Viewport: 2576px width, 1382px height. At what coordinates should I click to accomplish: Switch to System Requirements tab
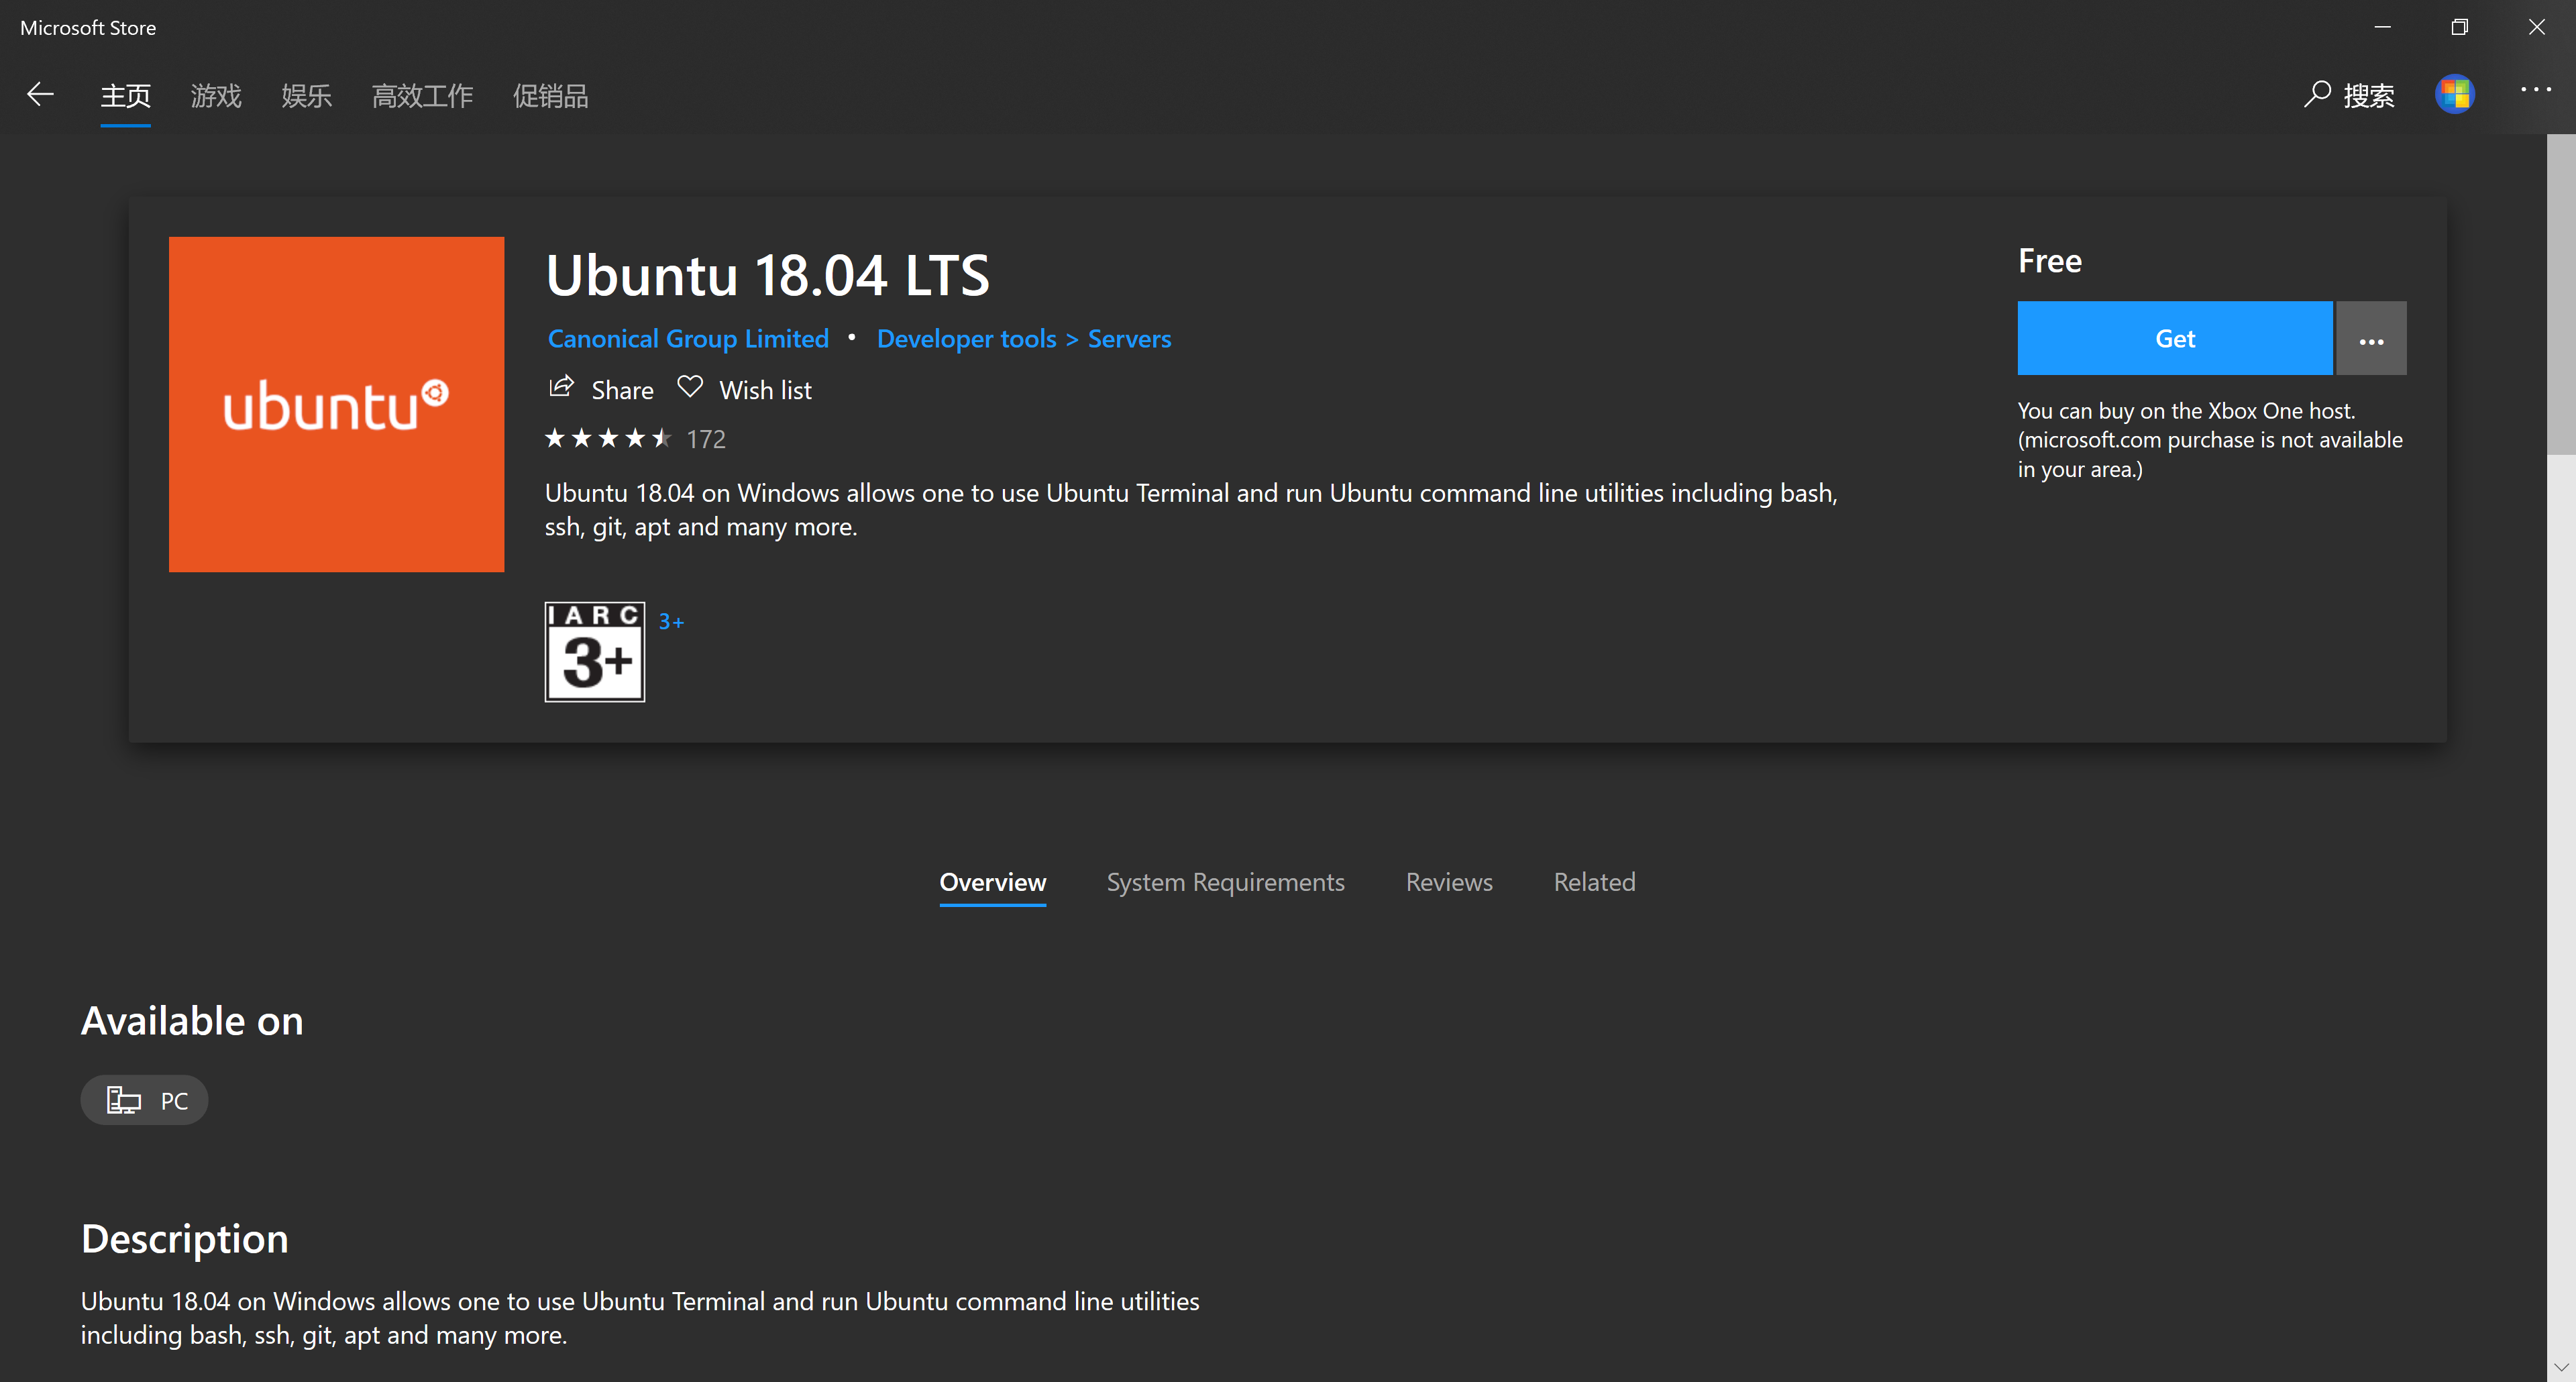click(1225, 882)
